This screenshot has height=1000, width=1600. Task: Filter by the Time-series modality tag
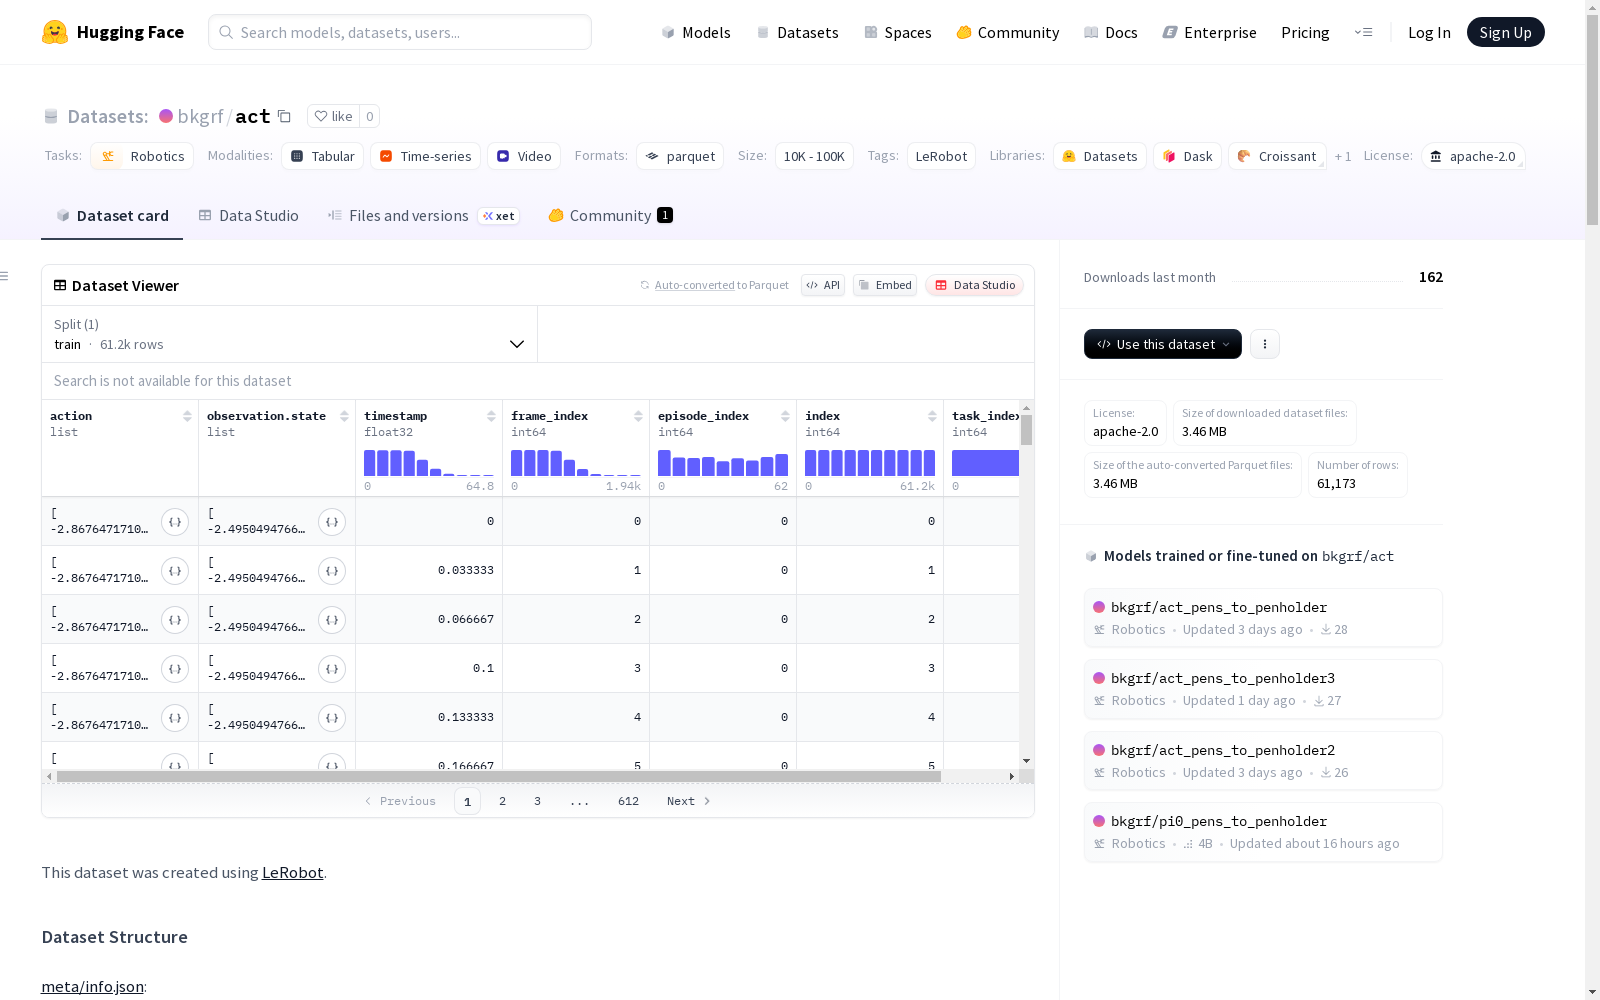pyautogui.click(x=425, y=156)
